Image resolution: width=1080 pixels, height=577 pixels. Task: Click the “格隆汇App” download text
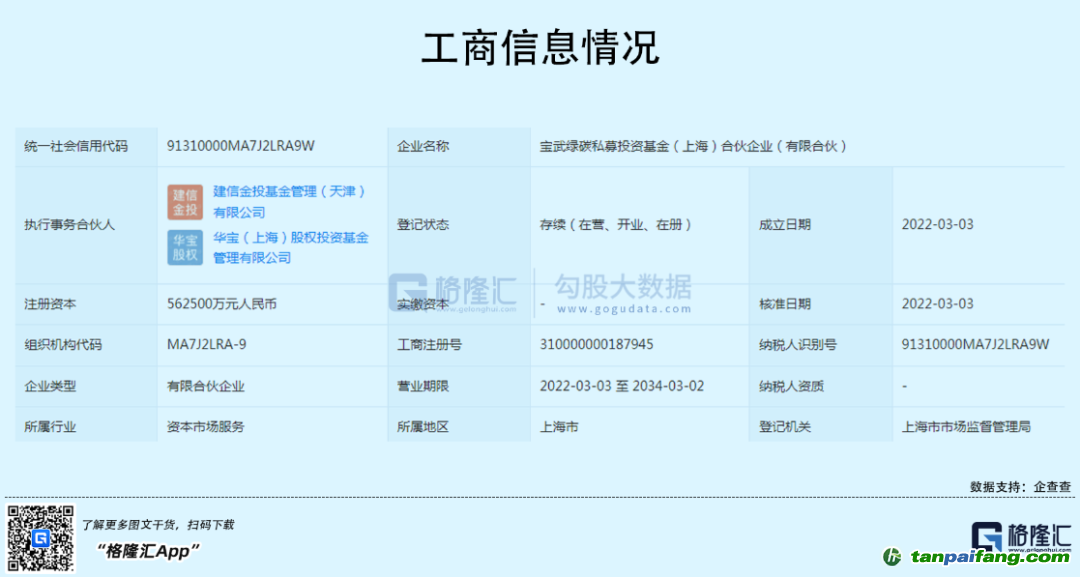tap(149, 550)
